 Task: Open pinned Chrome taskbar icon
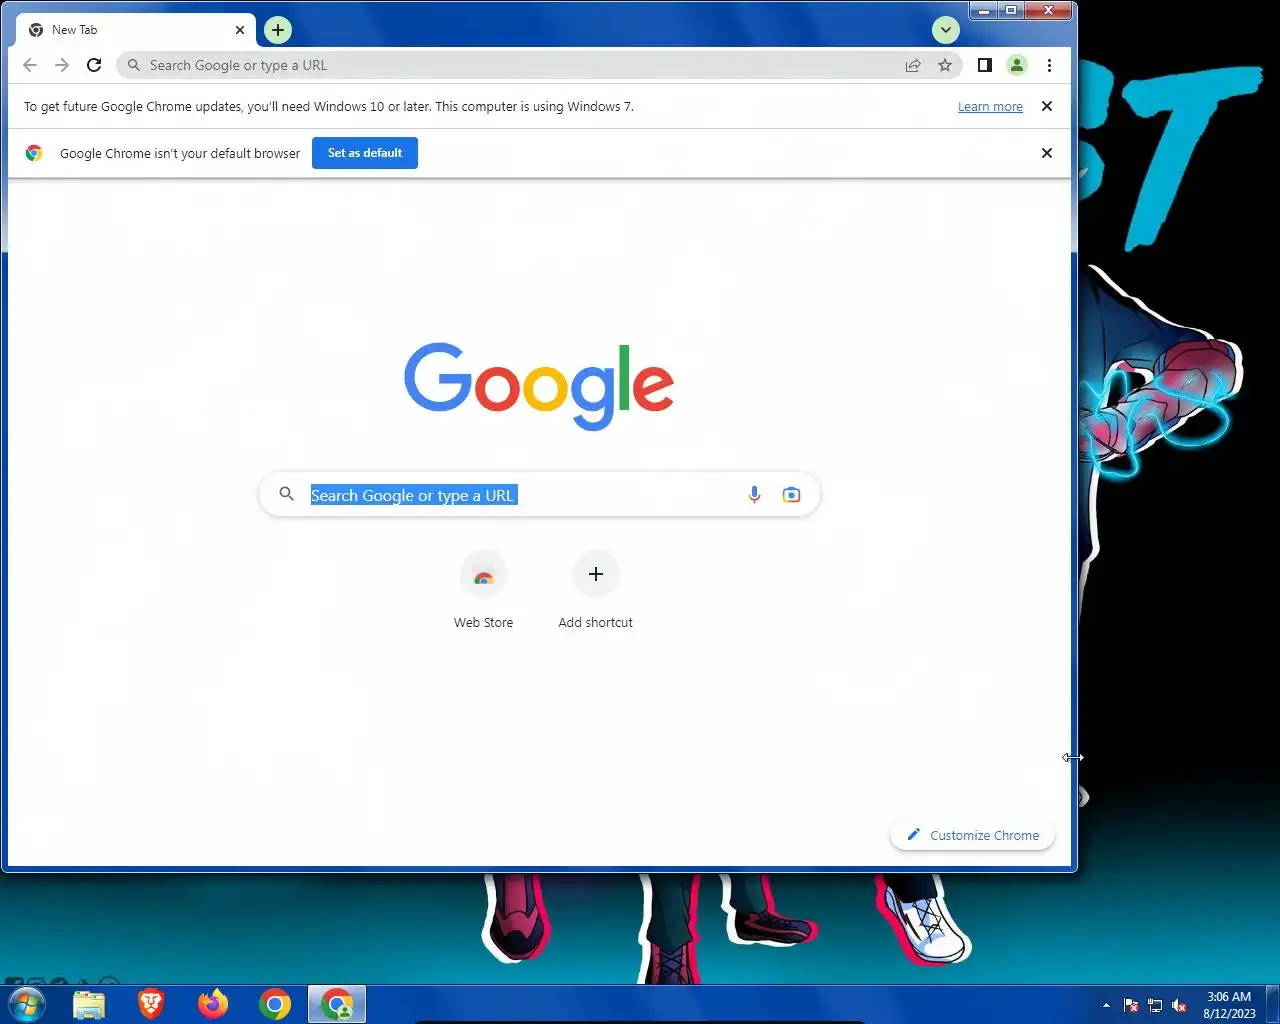(275, 1004)
